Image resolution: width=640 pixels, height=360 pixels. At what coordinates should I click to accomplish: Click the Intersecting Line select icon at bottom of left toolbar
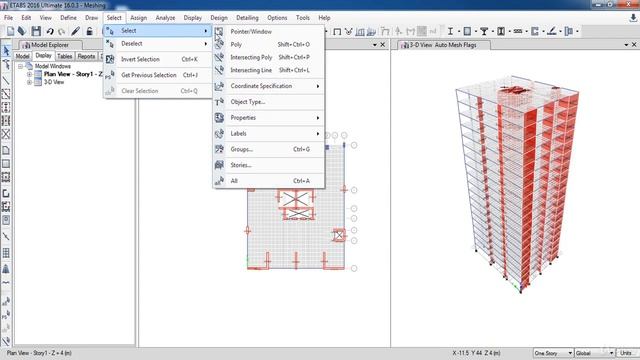pos(6,341)
